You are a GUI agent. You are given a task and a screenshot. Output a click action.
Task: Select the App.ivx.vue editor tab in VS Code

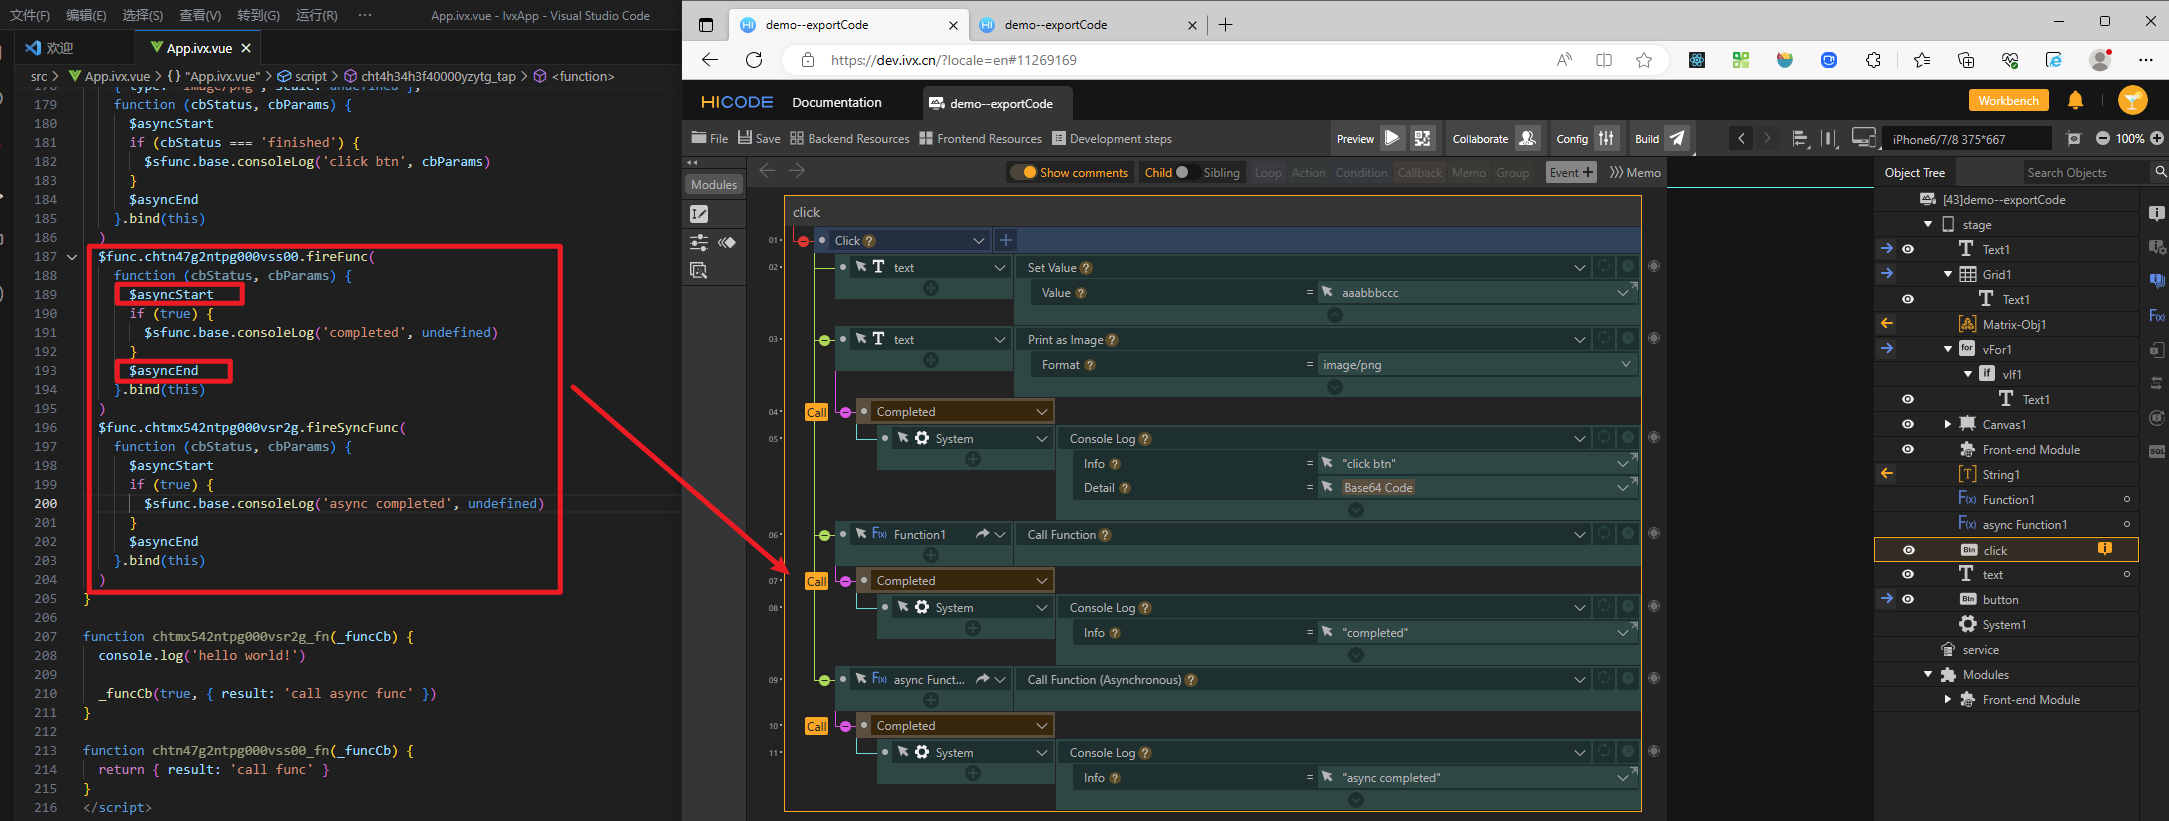(x=198, y=48)
